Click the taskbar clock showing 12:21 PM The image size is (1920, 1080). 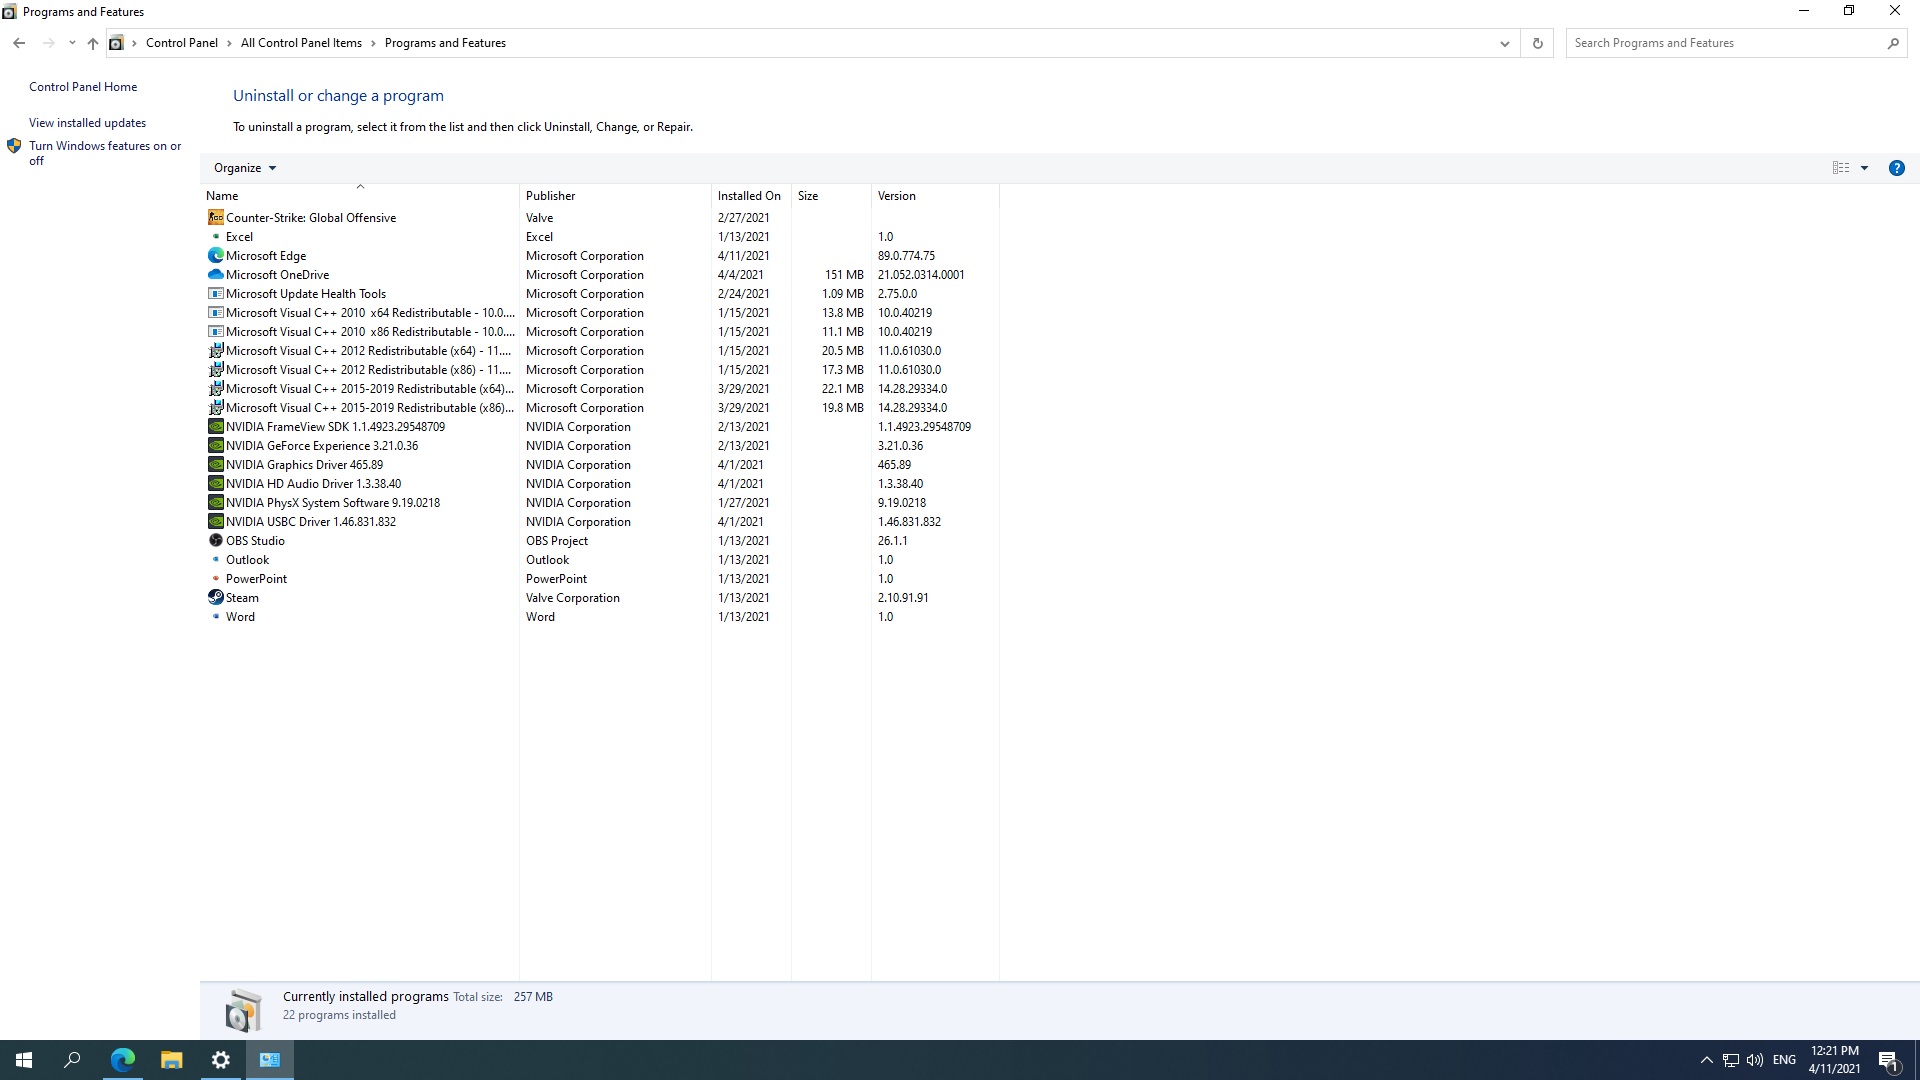pos(1834,1060)
